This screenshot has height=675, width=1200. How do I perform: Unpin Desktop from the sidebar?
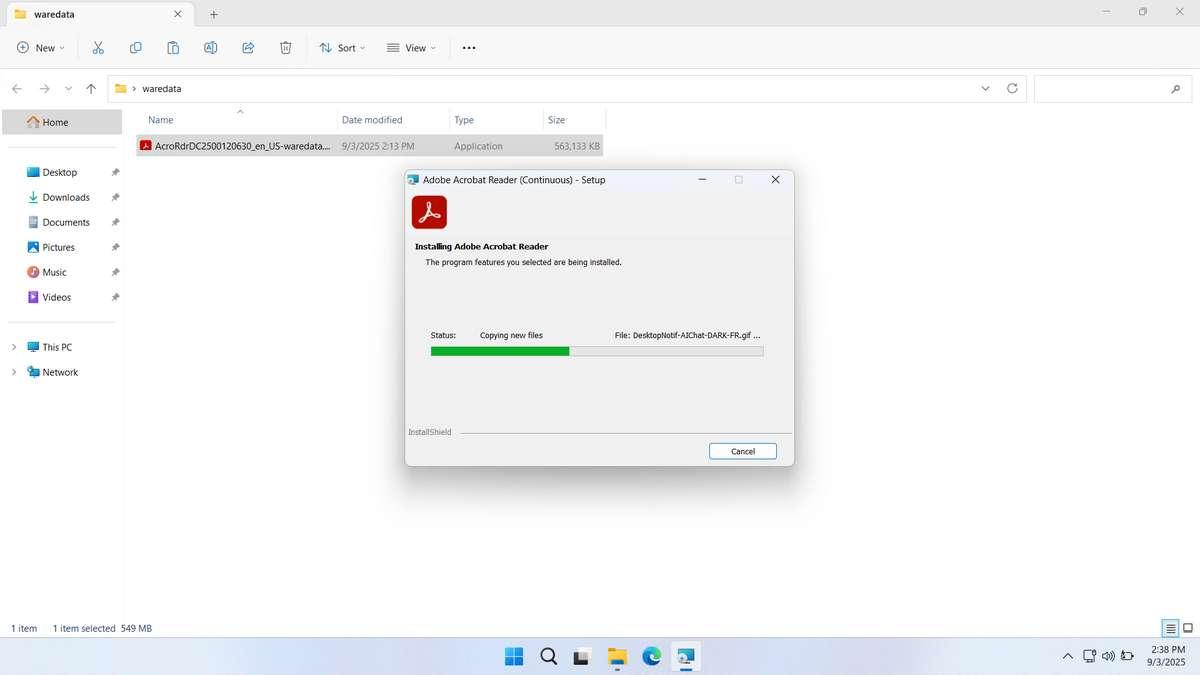point(116,171)
